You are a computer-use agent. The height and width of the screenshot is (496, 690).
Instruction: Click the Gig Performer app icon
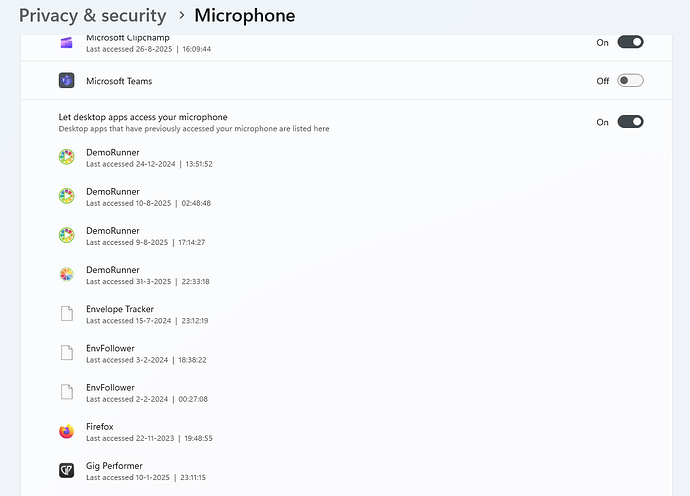tap(67, 471)
